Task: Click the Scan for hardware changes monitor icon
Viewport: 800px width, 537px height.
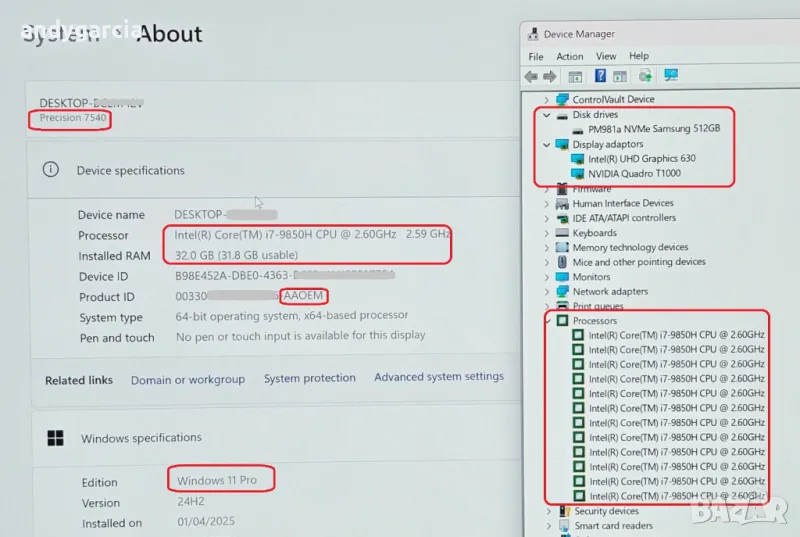Action: click(x=671, y=76)
